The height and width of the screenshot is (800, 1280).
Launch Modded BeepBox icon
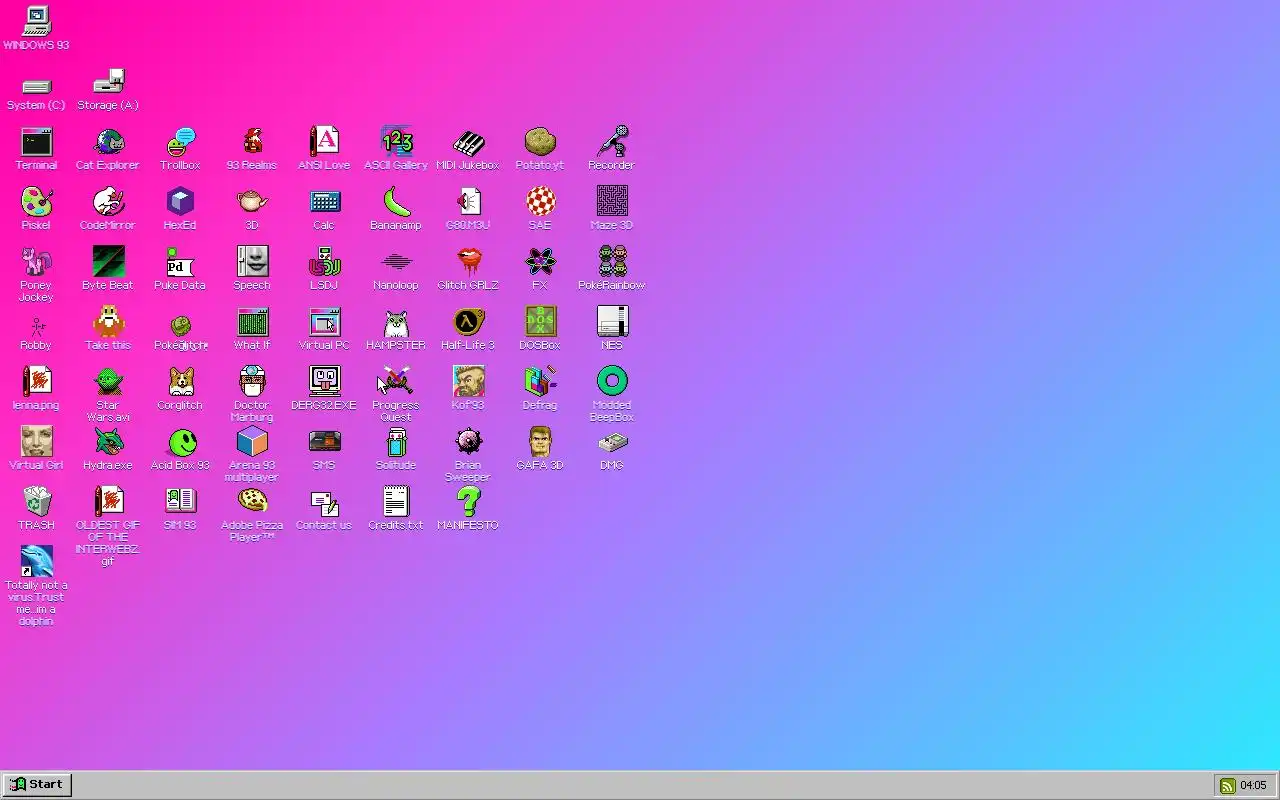tap(612, 382)
